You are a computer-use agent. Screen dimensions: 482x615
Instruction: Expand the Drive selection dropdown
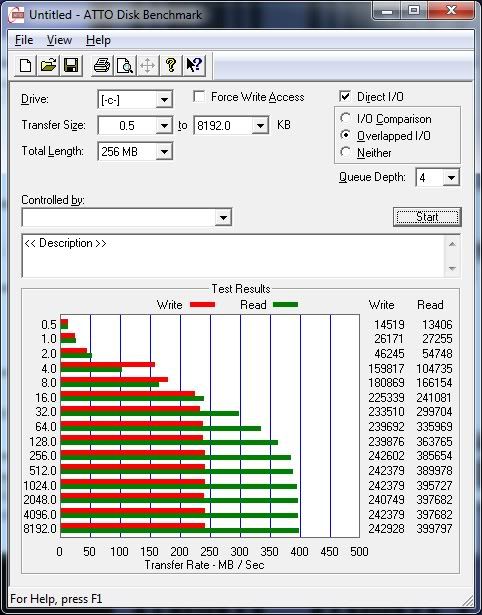(x=164, y=100)
